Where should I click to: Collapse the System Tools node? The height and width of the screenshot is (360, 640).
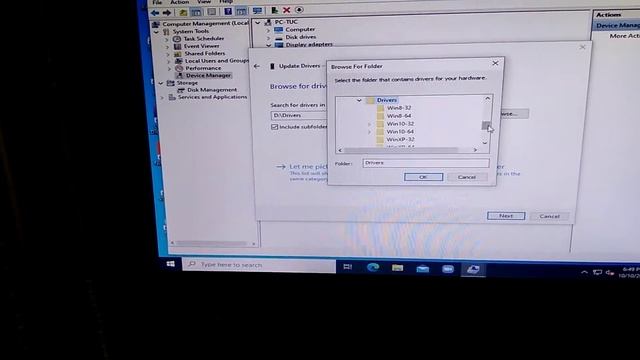[156, 32]
